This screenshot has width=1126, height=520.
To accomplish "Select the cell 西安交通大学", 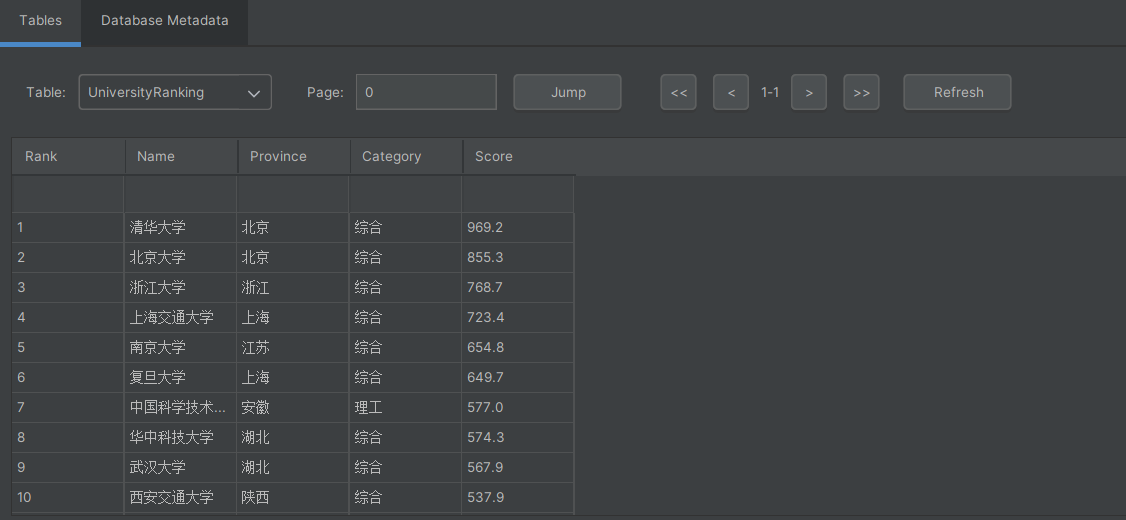I will click(180, 498).
